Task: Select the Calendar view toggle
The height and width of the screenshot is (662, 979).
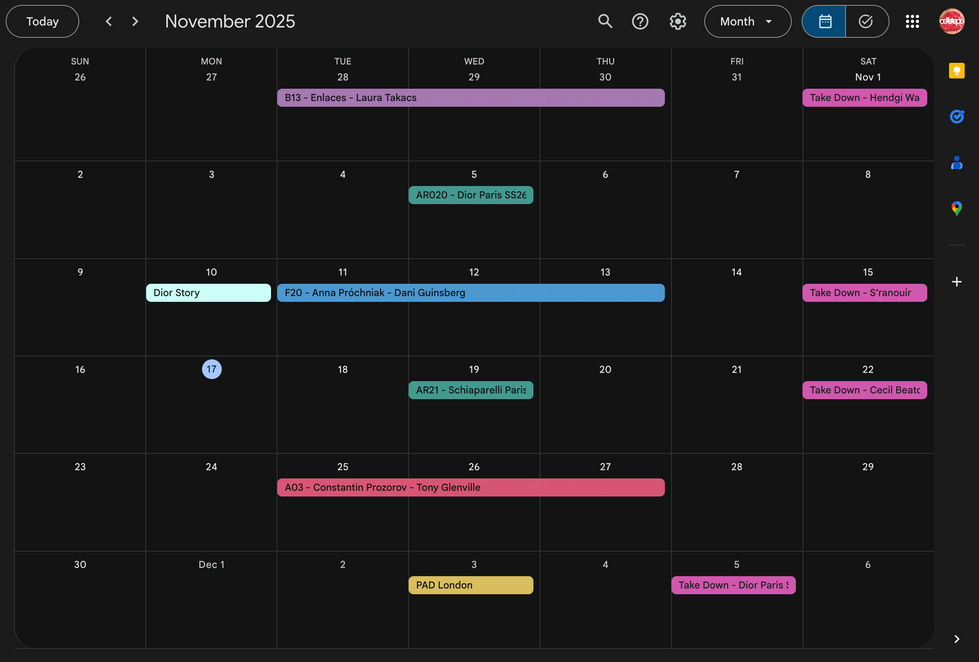Action: 822,20
